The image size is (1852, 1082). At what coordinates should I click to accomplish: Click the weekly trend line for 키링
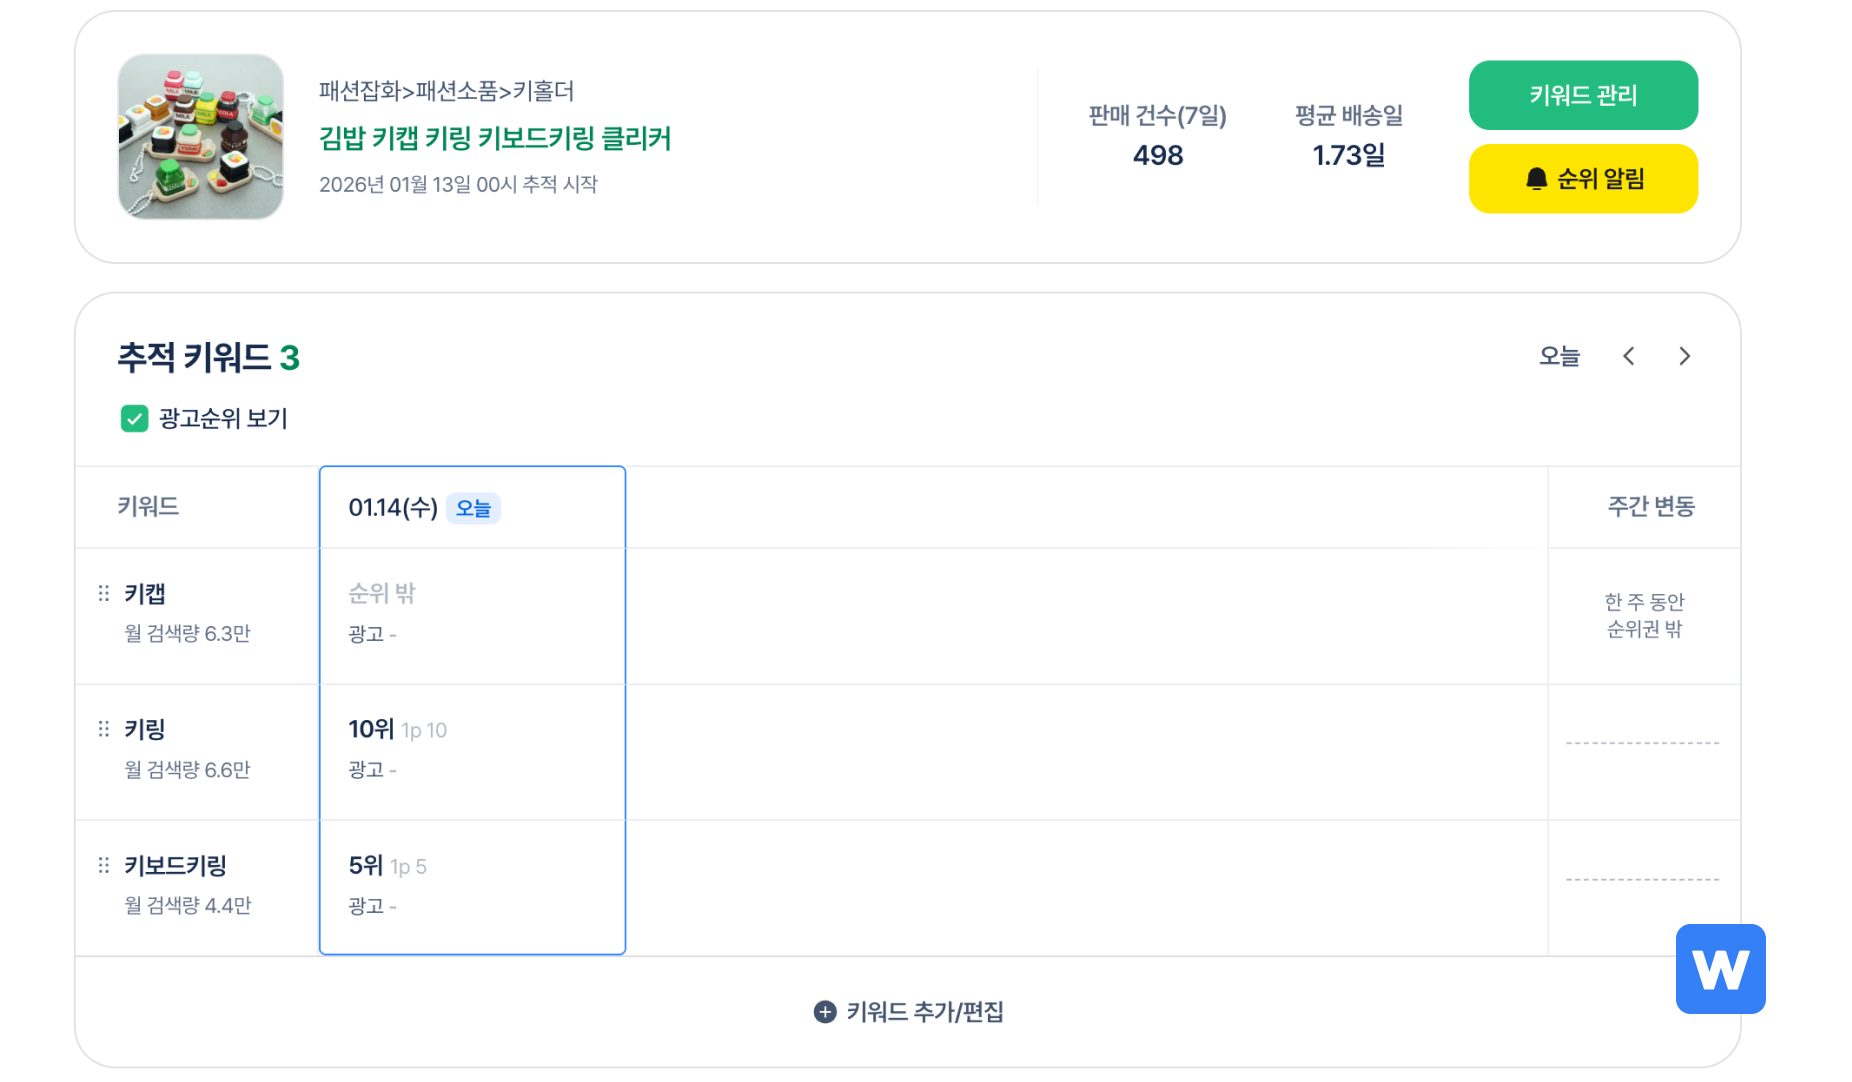coord(1643,743)
